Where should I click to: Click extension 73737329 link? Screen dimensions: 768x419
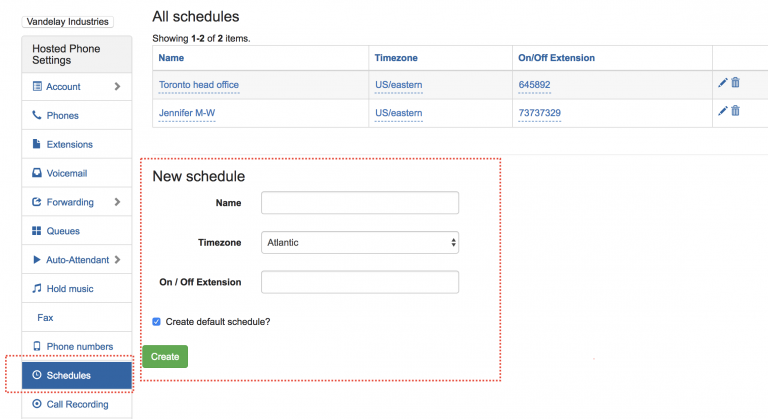pos(539,113)
